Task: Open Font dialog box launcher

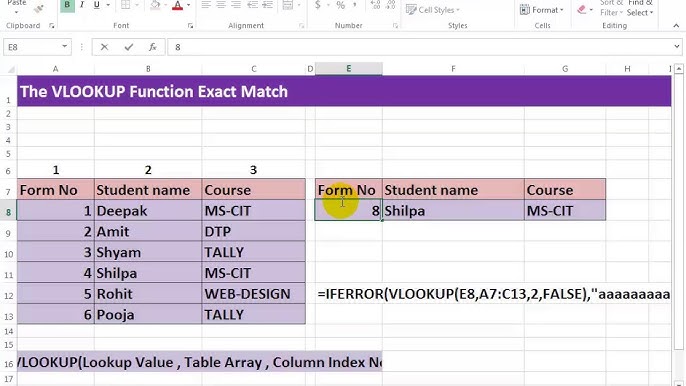Action: click(190, 26)
